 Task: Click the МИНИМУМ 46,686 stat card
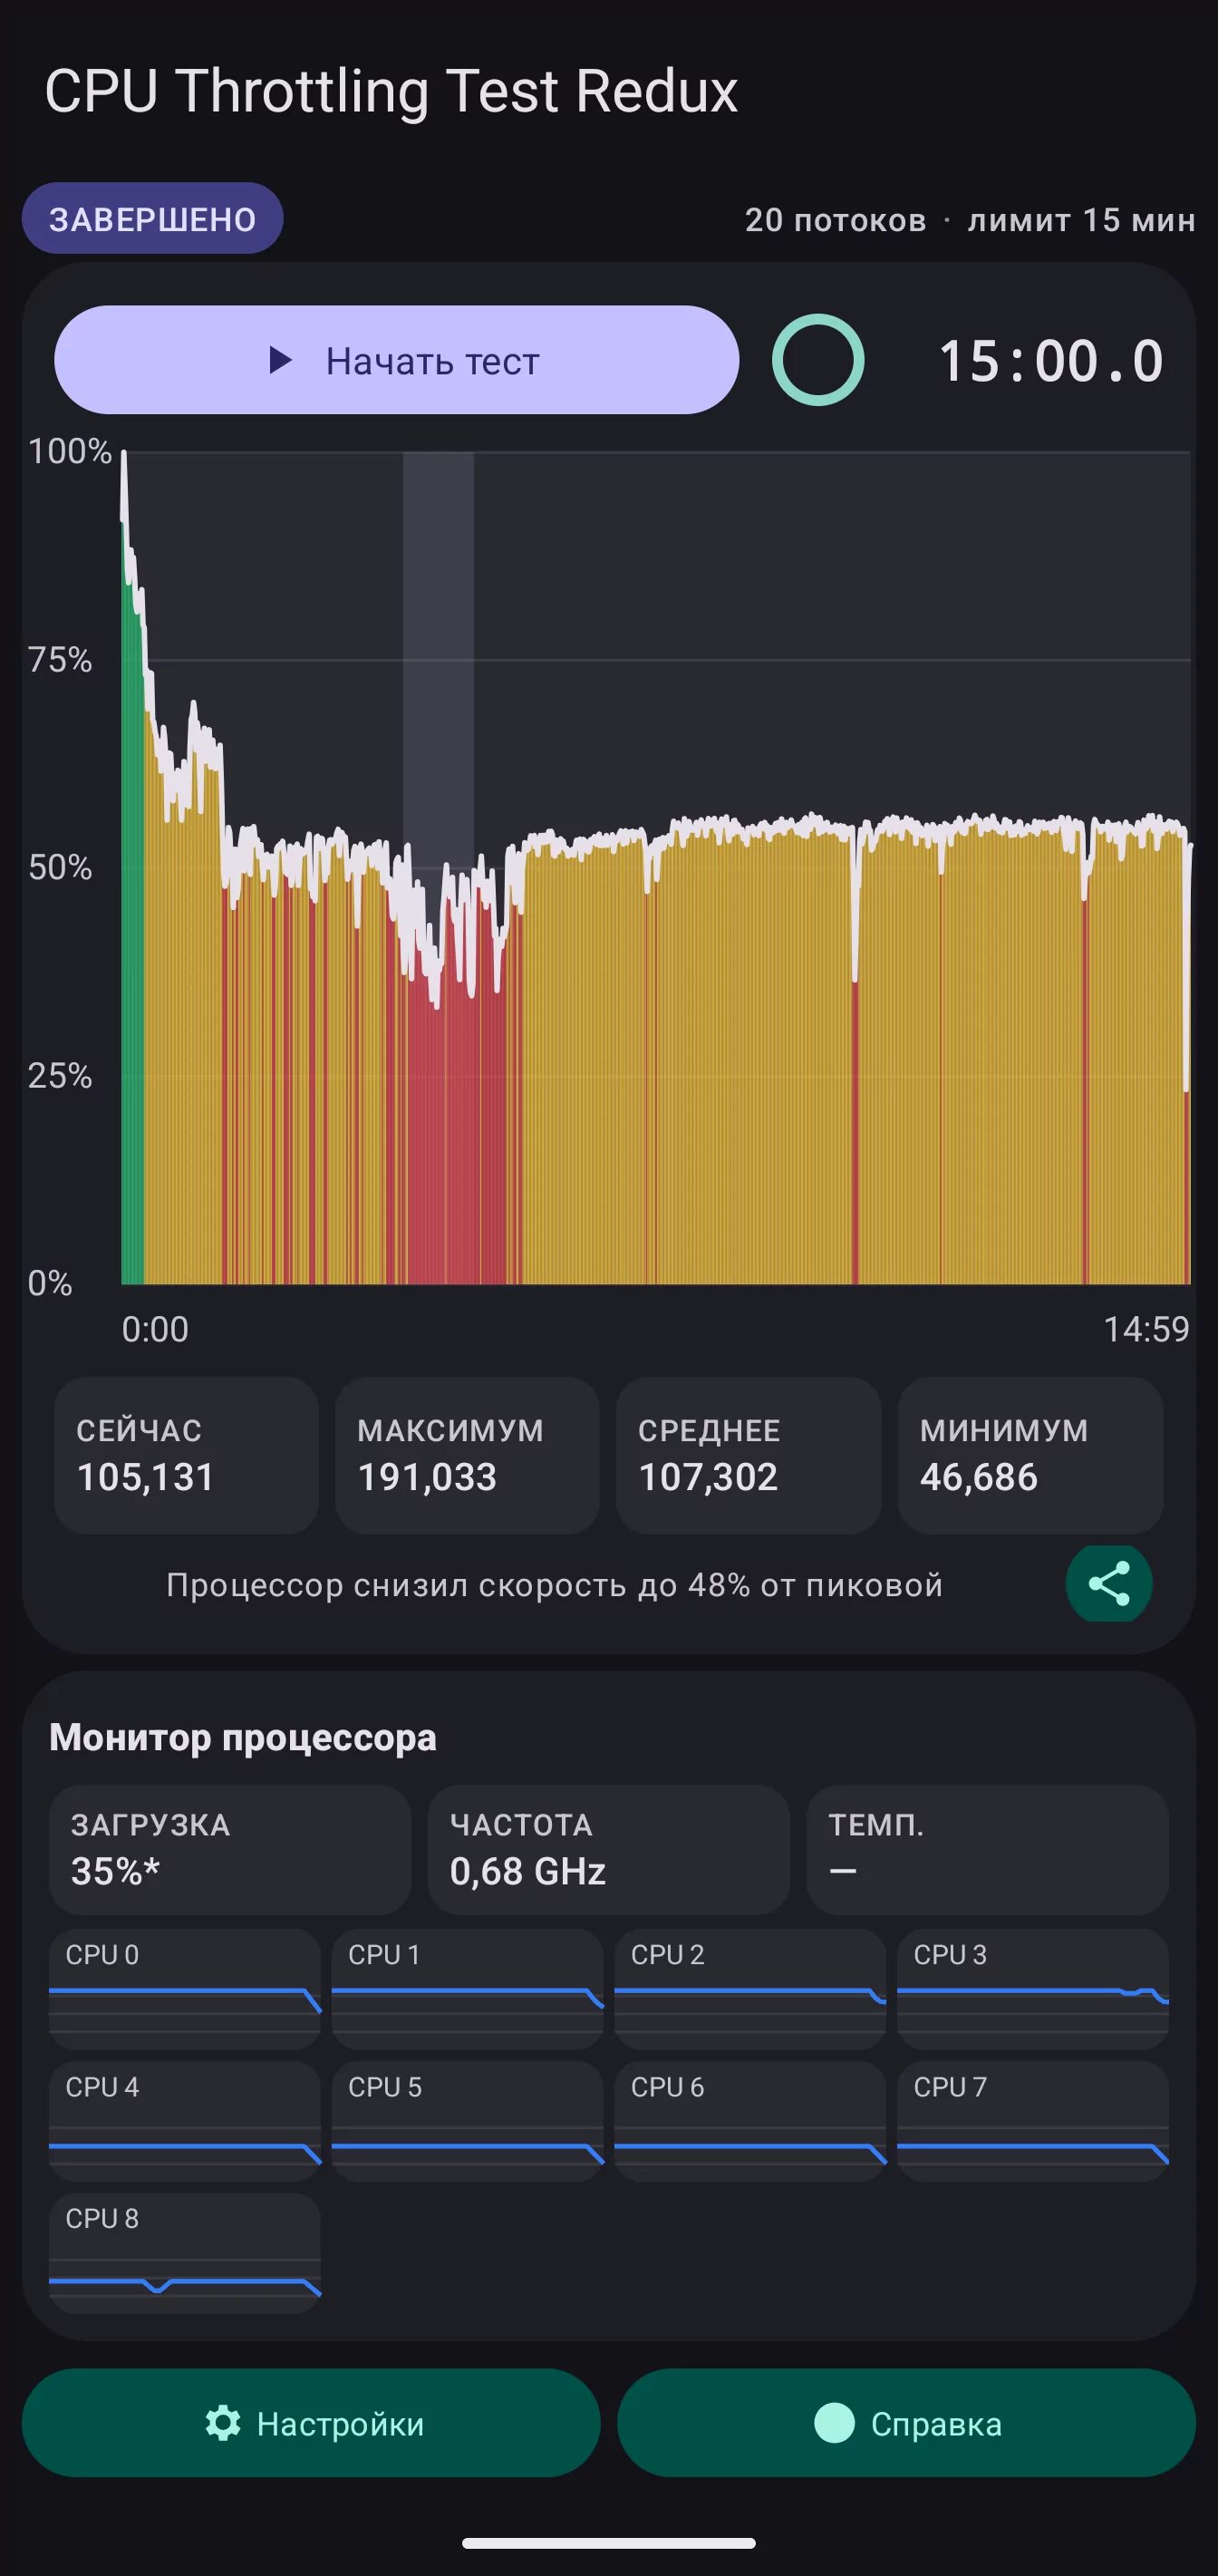1030,1455
